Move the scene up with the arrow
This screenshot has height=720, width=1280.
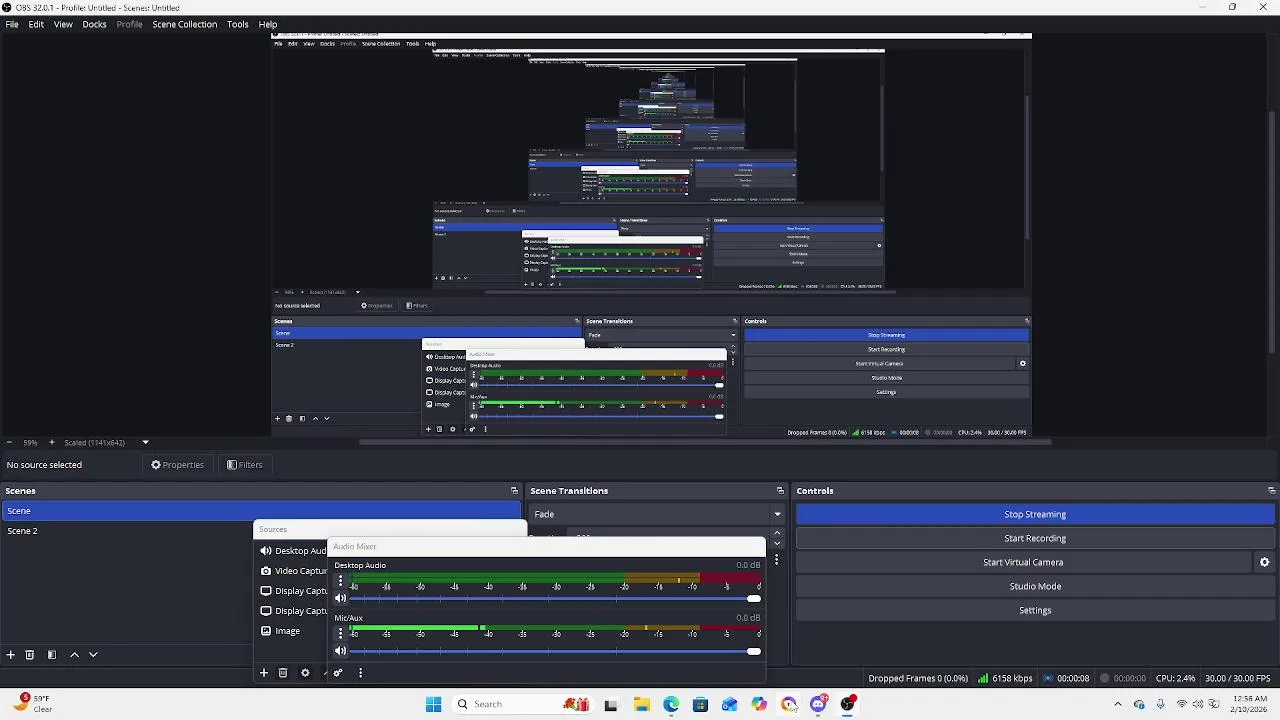[74, 655]
